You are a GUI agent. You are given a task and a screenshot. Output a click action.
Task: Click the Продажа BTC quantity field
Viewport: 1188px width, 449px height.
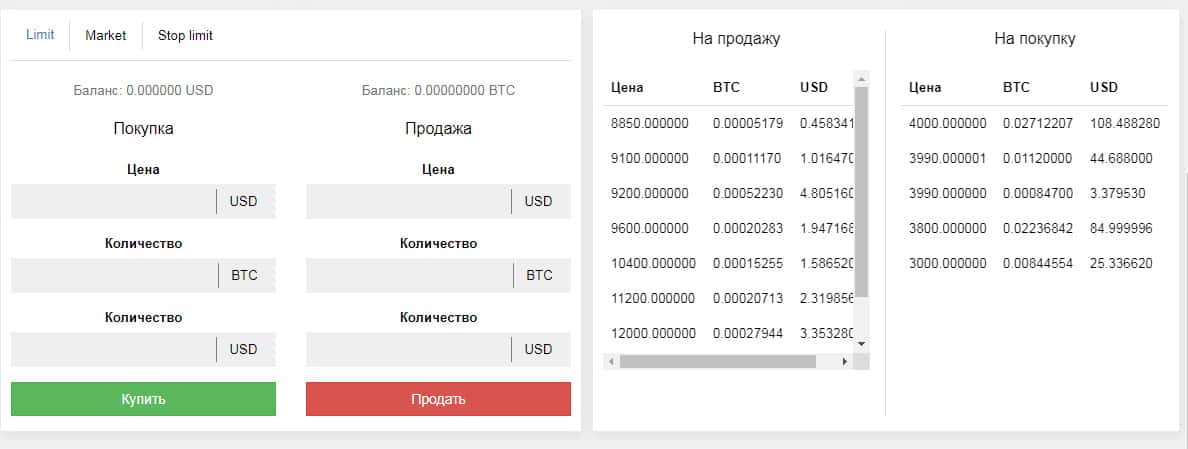[x=408, y=275]
